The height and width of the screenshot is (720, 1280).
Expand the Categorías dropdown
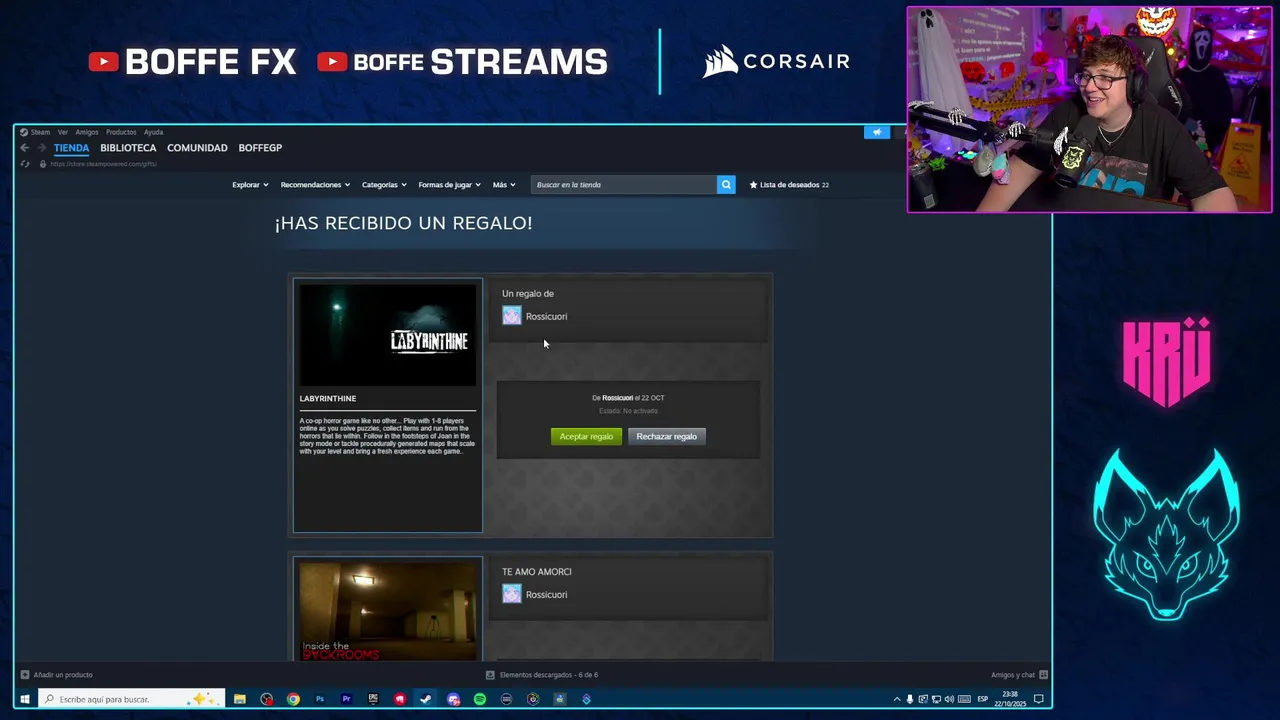tap(384, 185)
